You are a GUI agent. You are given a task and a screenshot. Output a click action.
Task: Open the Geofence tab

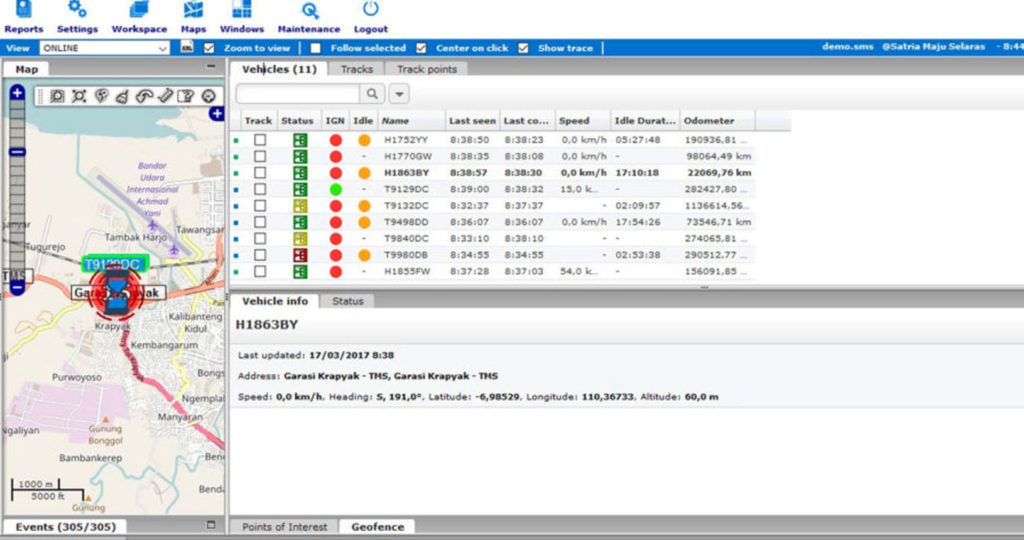pos(376,527)
